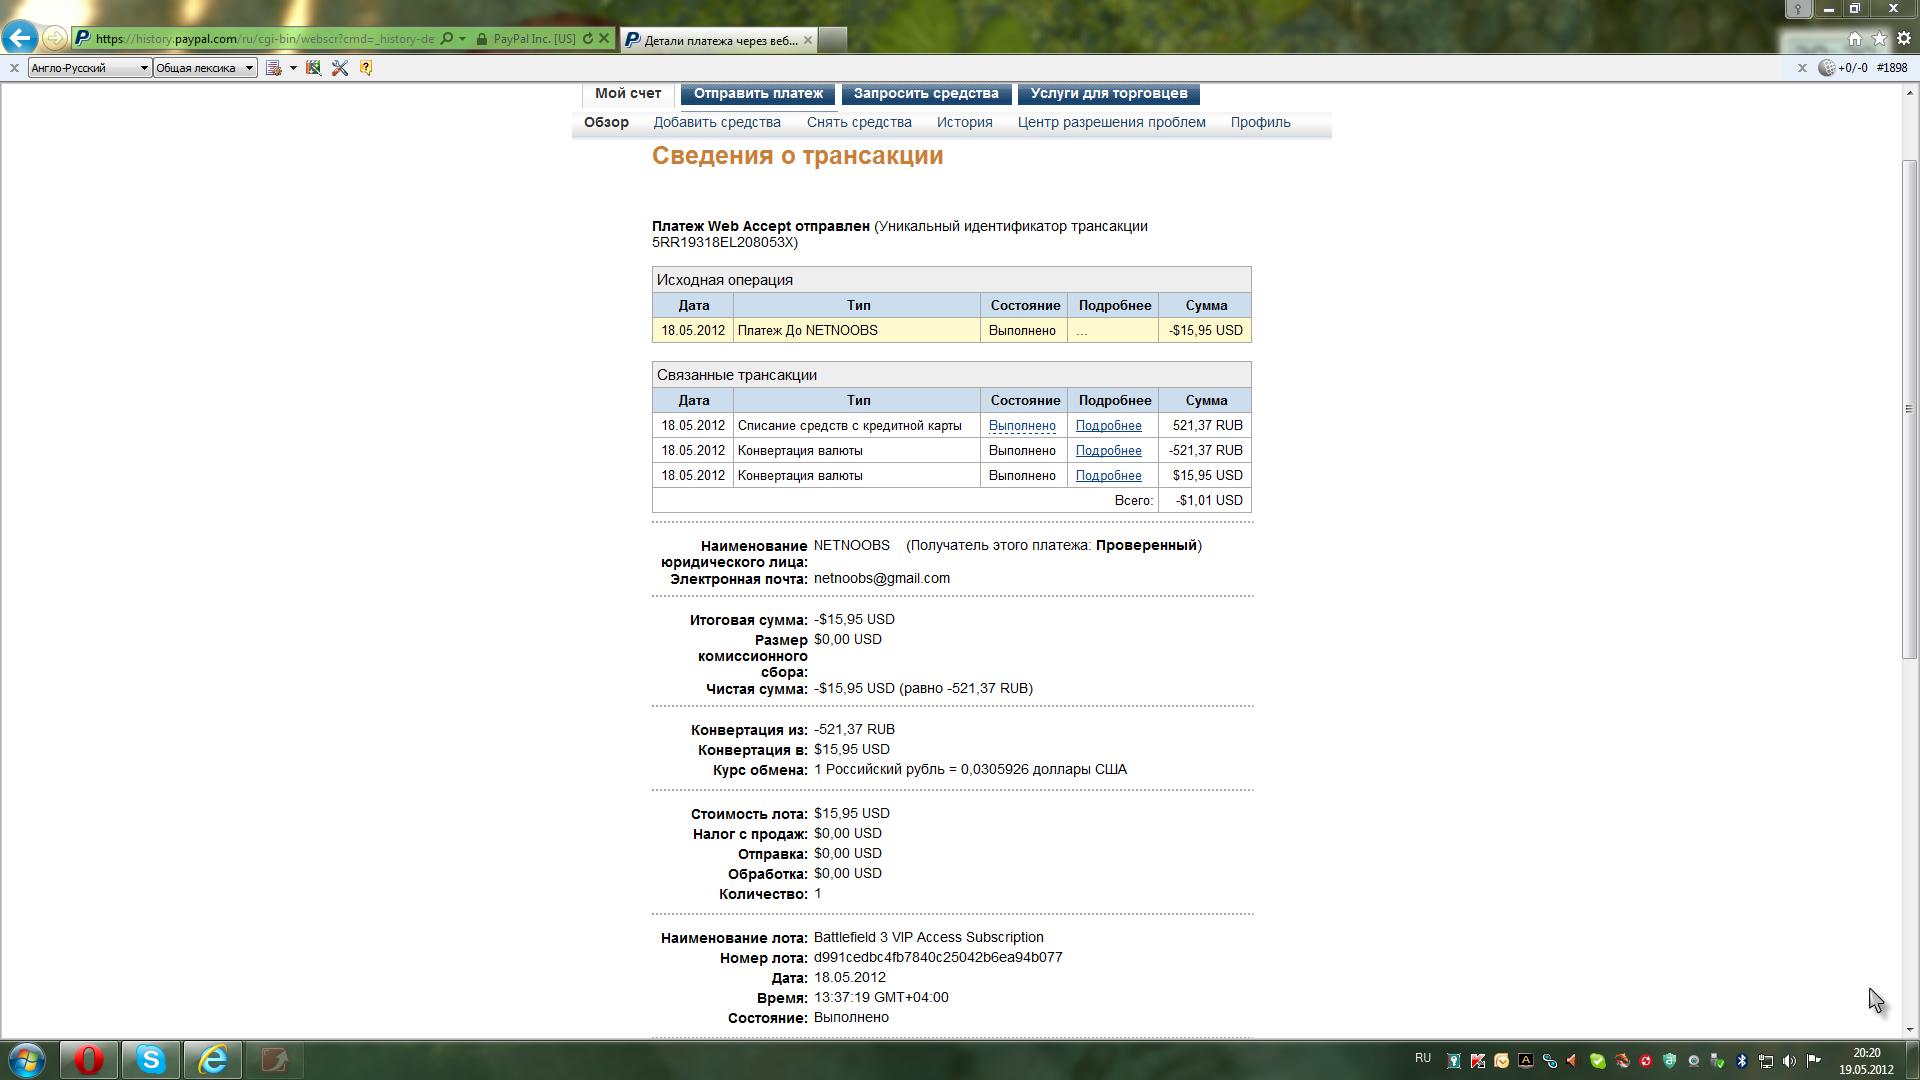Image resolution: width=1920 pixels, height=1080 pixels.
Task: Click the taskbar clock showing 20:20
Action: click(x=1866, y=1060)
